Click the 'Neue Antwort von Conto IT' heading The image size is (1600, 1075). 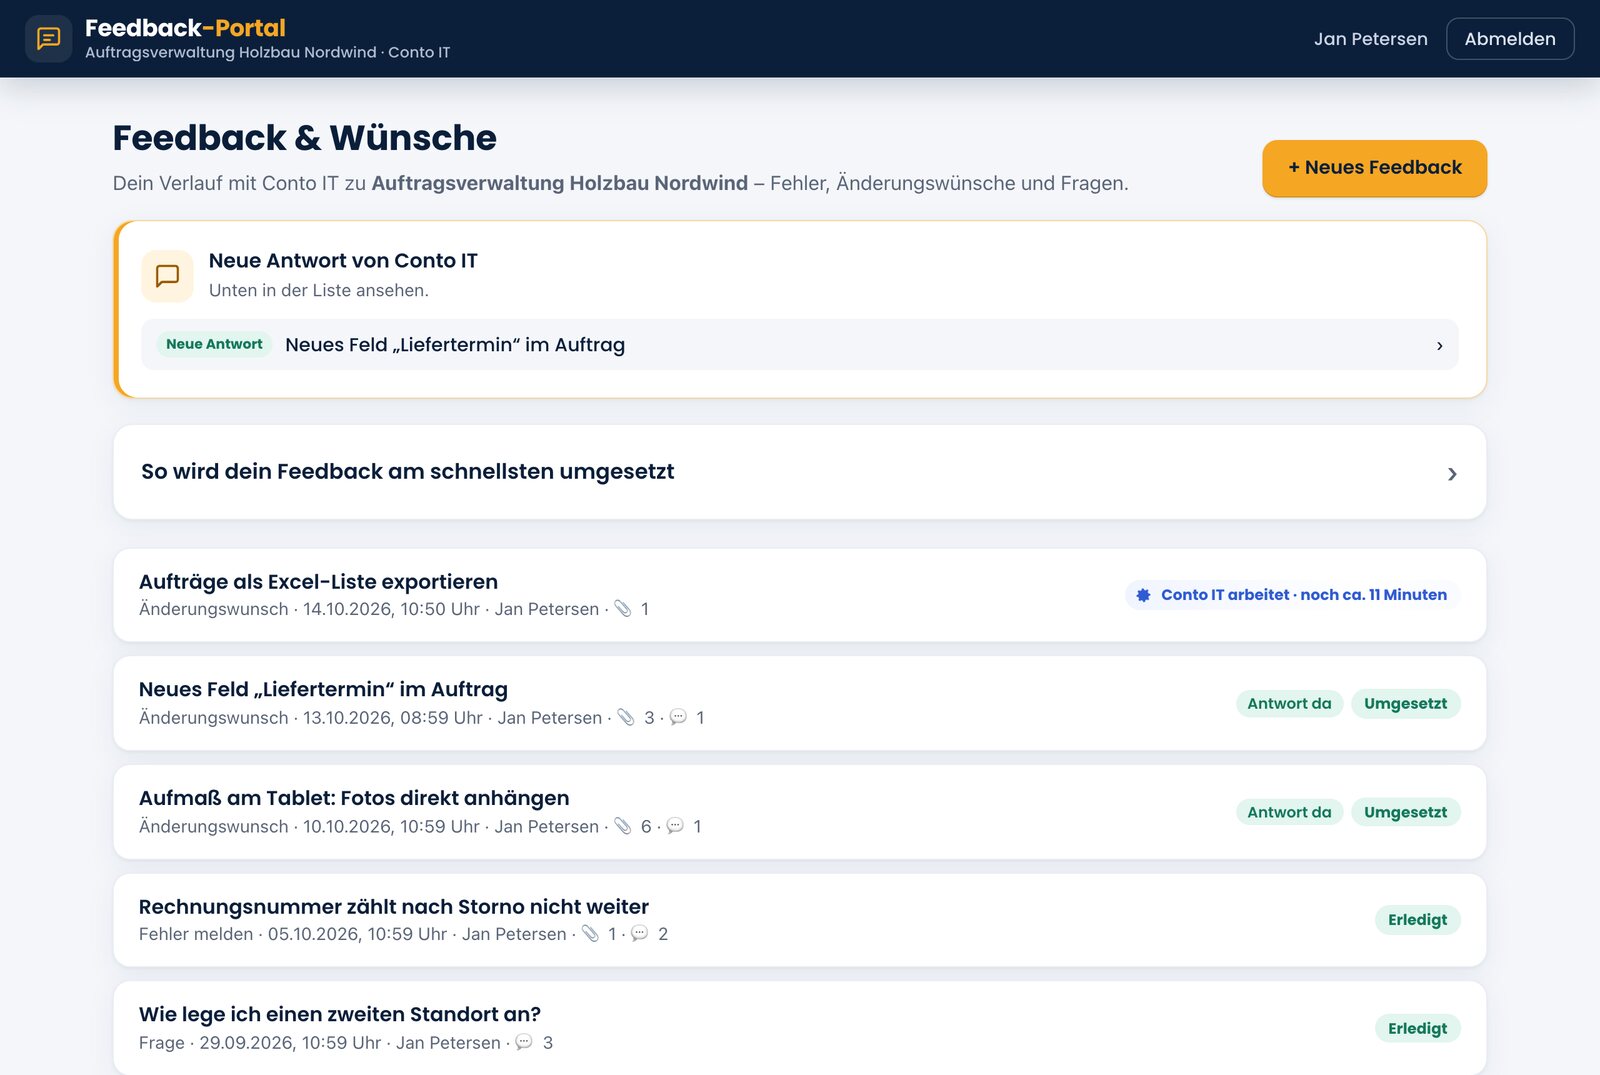(x=343, y=261)
